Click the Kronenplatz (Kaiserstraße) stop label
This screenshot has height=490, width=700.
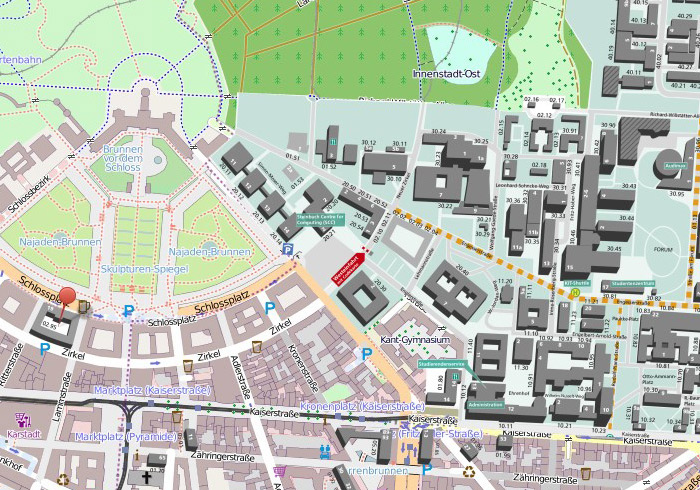coord(362,407)
